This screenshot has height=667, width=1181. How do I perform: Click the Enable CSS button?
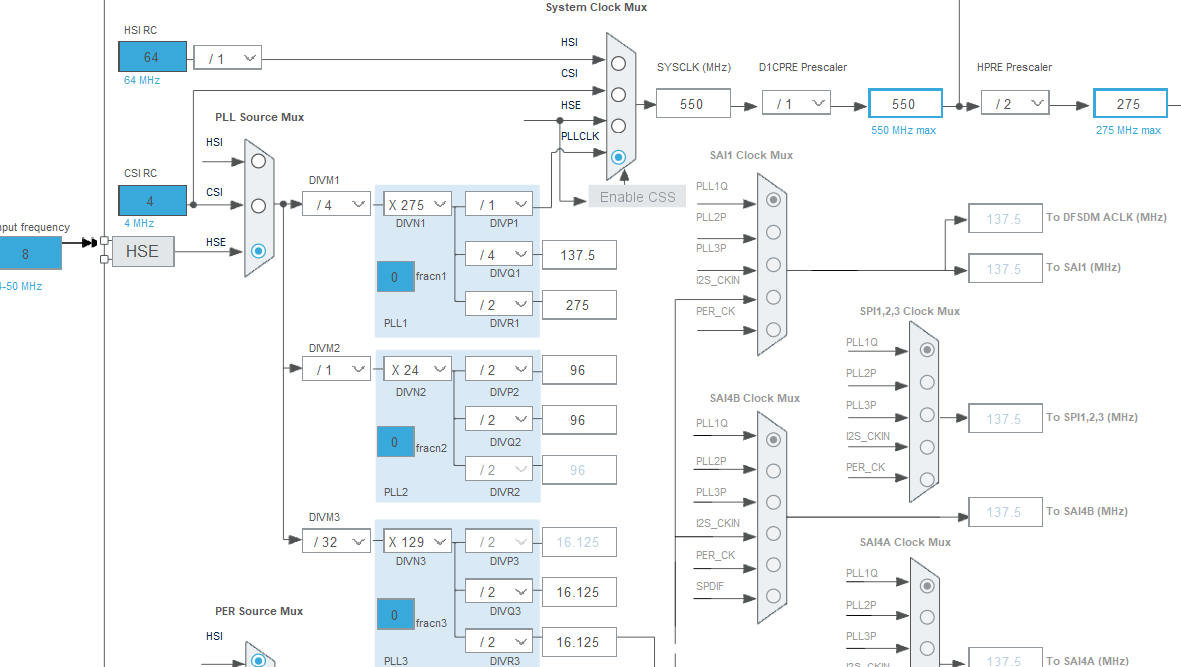pos(637,197)
